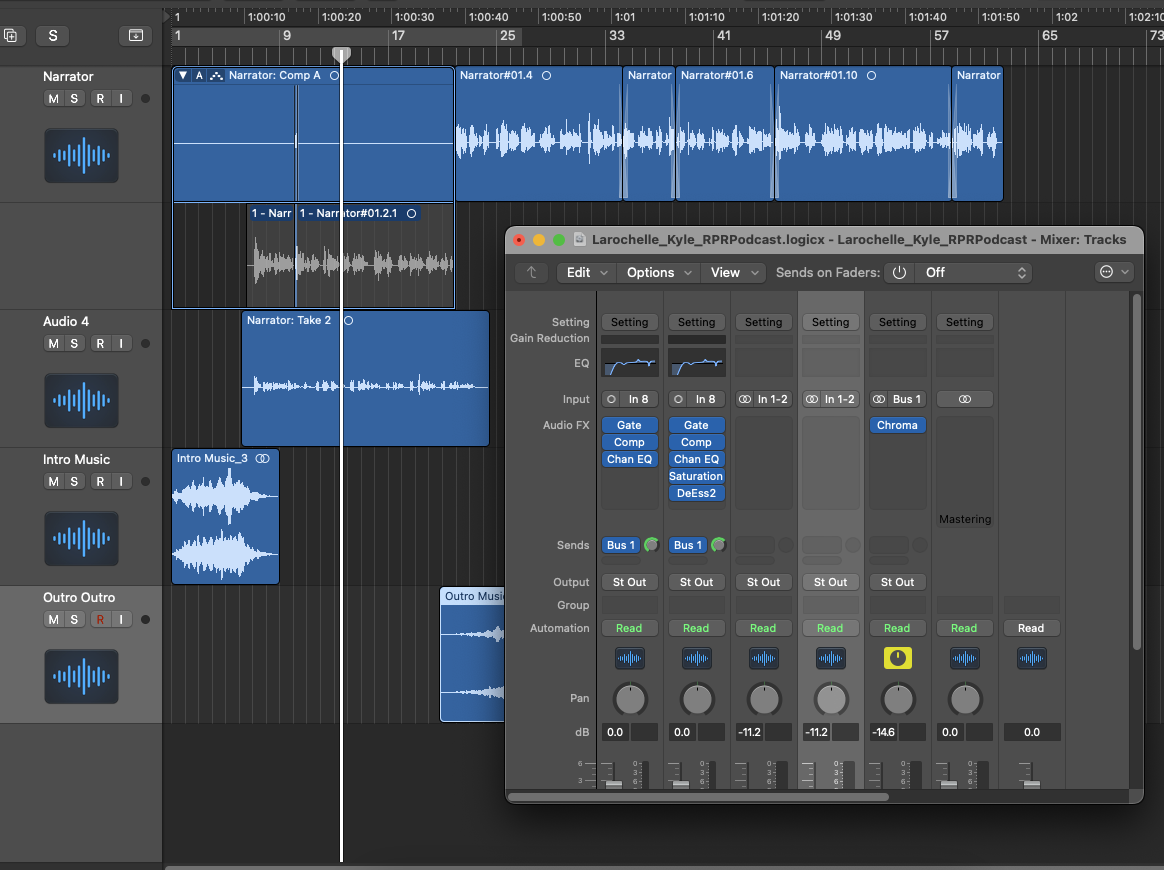Adjust first channel pan knob
The image size is (1164, 870).
630,699
